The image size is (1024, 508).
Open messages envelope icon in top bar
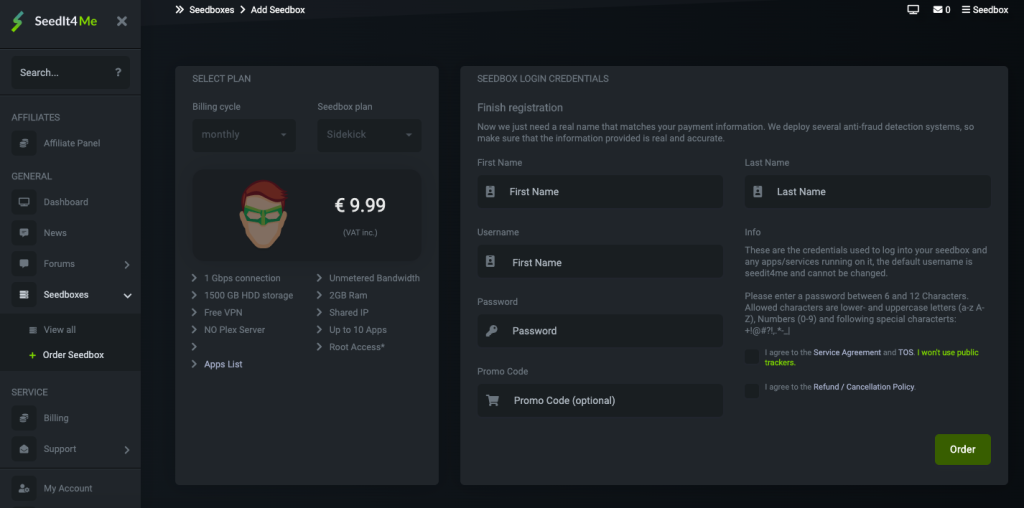pos(937,10)
